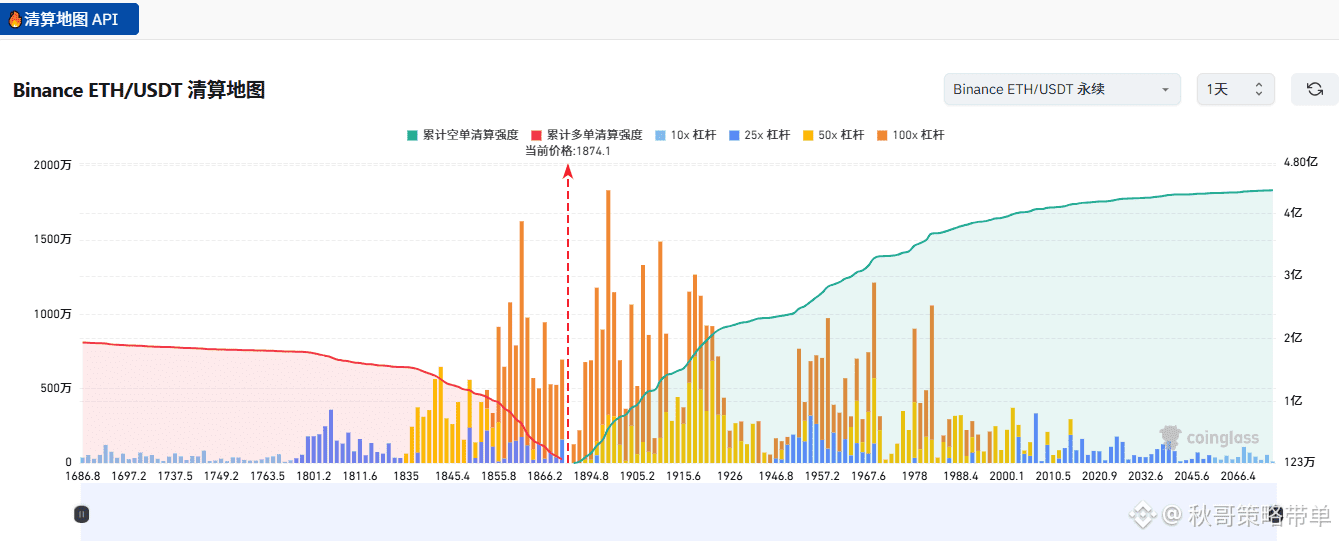Click the x-axis label 1957.2
This screenshot has width=1339, height=541.
(822, 476)
